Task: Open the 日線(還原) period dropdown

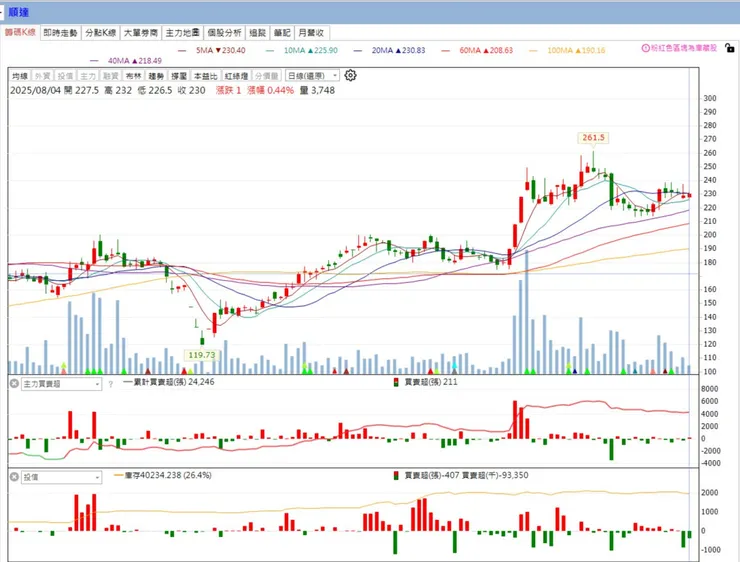Action: pyautogui.click(x=312, y=75)
